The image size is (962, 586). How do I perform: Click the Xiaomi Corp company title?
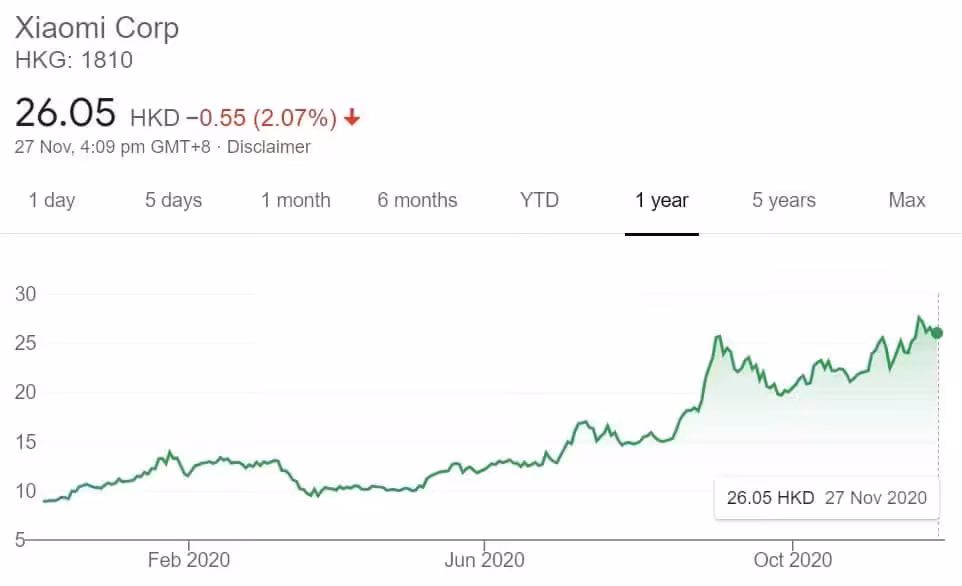coord(97,28)
